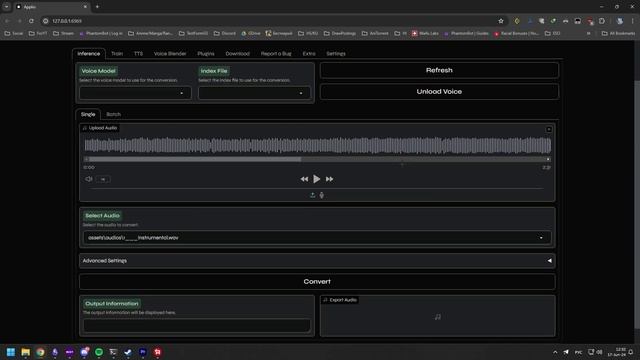The width and height of the screenshot is (640, 360).
Task: Select the Inference tab
Action: pos(89,53)
